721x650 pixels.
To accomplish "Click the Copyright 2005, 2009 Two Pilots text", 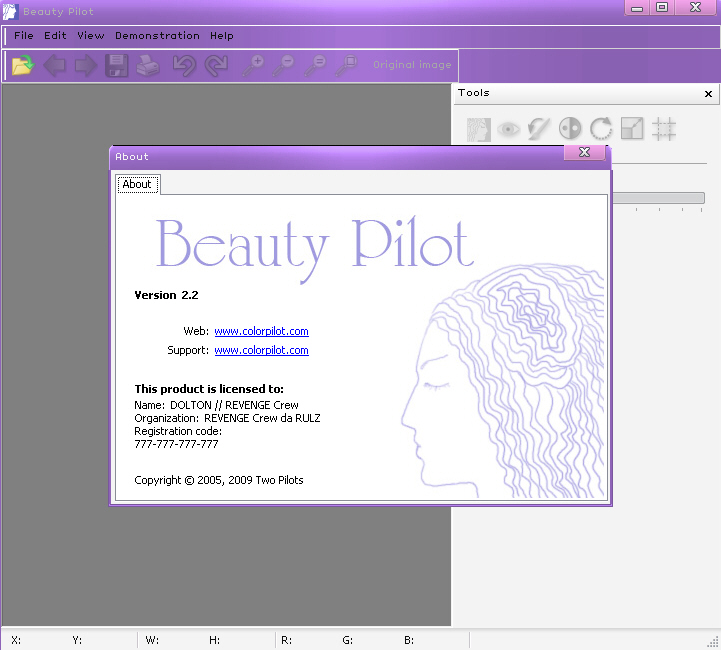I will tap(218, 480).
